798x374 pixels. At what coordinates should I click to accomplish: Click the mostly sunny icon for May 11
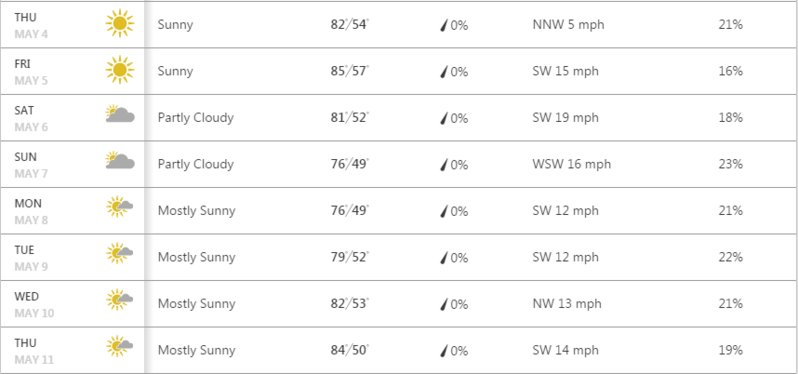pos(120,346)
